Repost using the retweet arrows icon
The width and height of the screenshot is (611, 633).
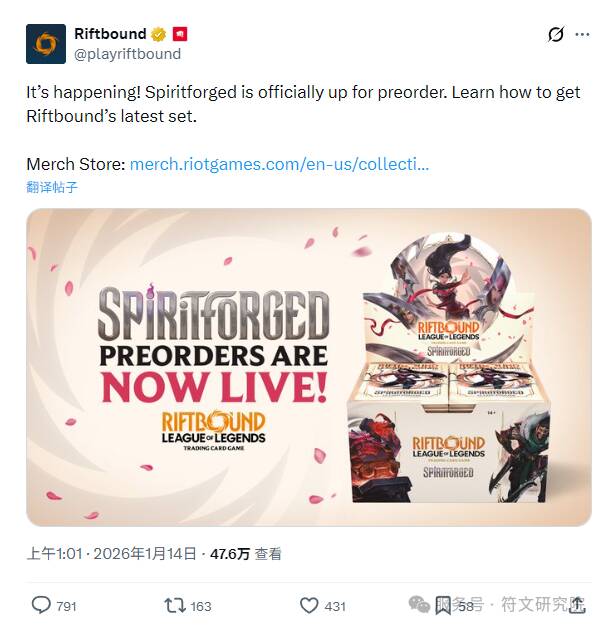(x=175, y=606)
